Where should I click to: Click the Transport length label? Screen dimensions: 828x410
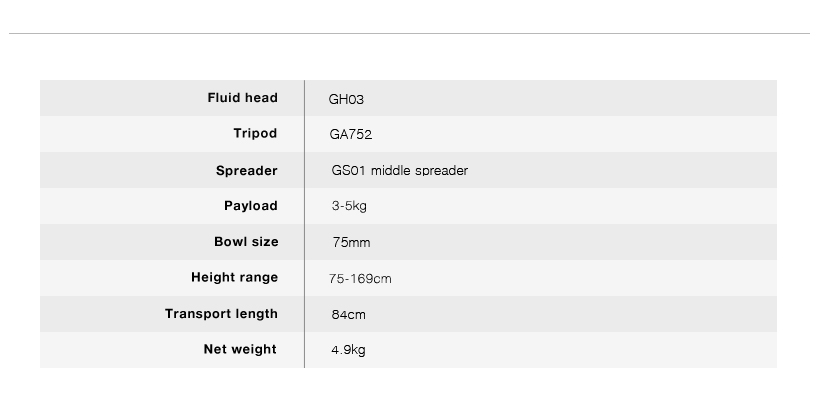click(x=221, y=314)
